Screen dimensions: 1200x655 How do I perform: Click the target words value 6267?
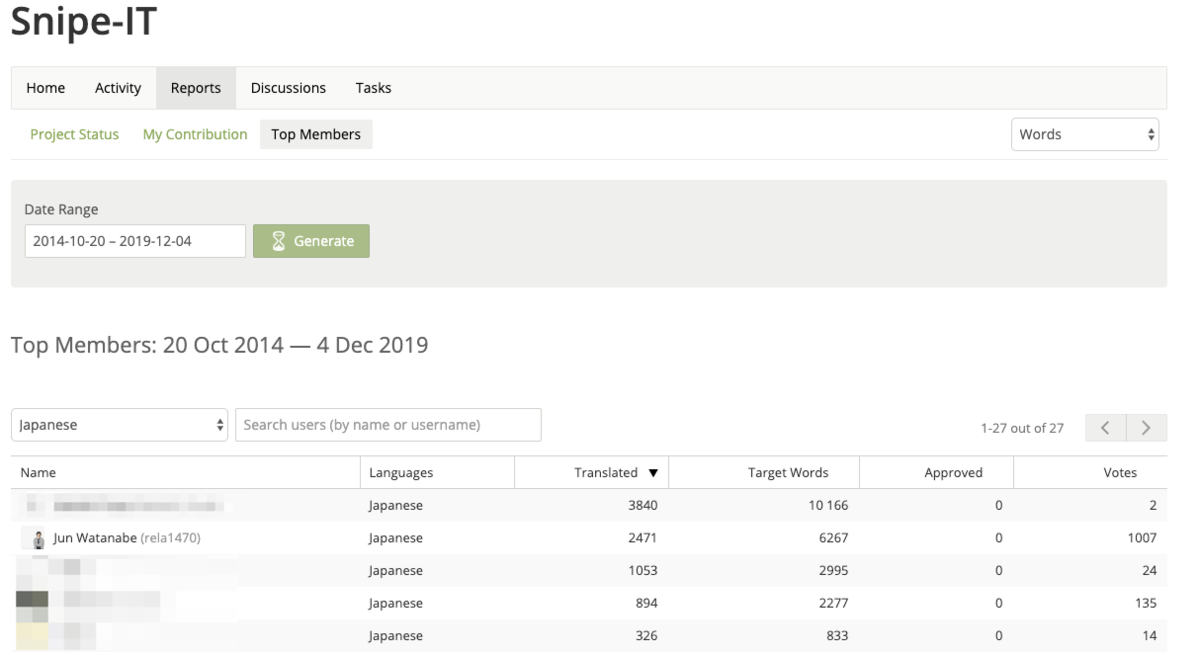832,538
